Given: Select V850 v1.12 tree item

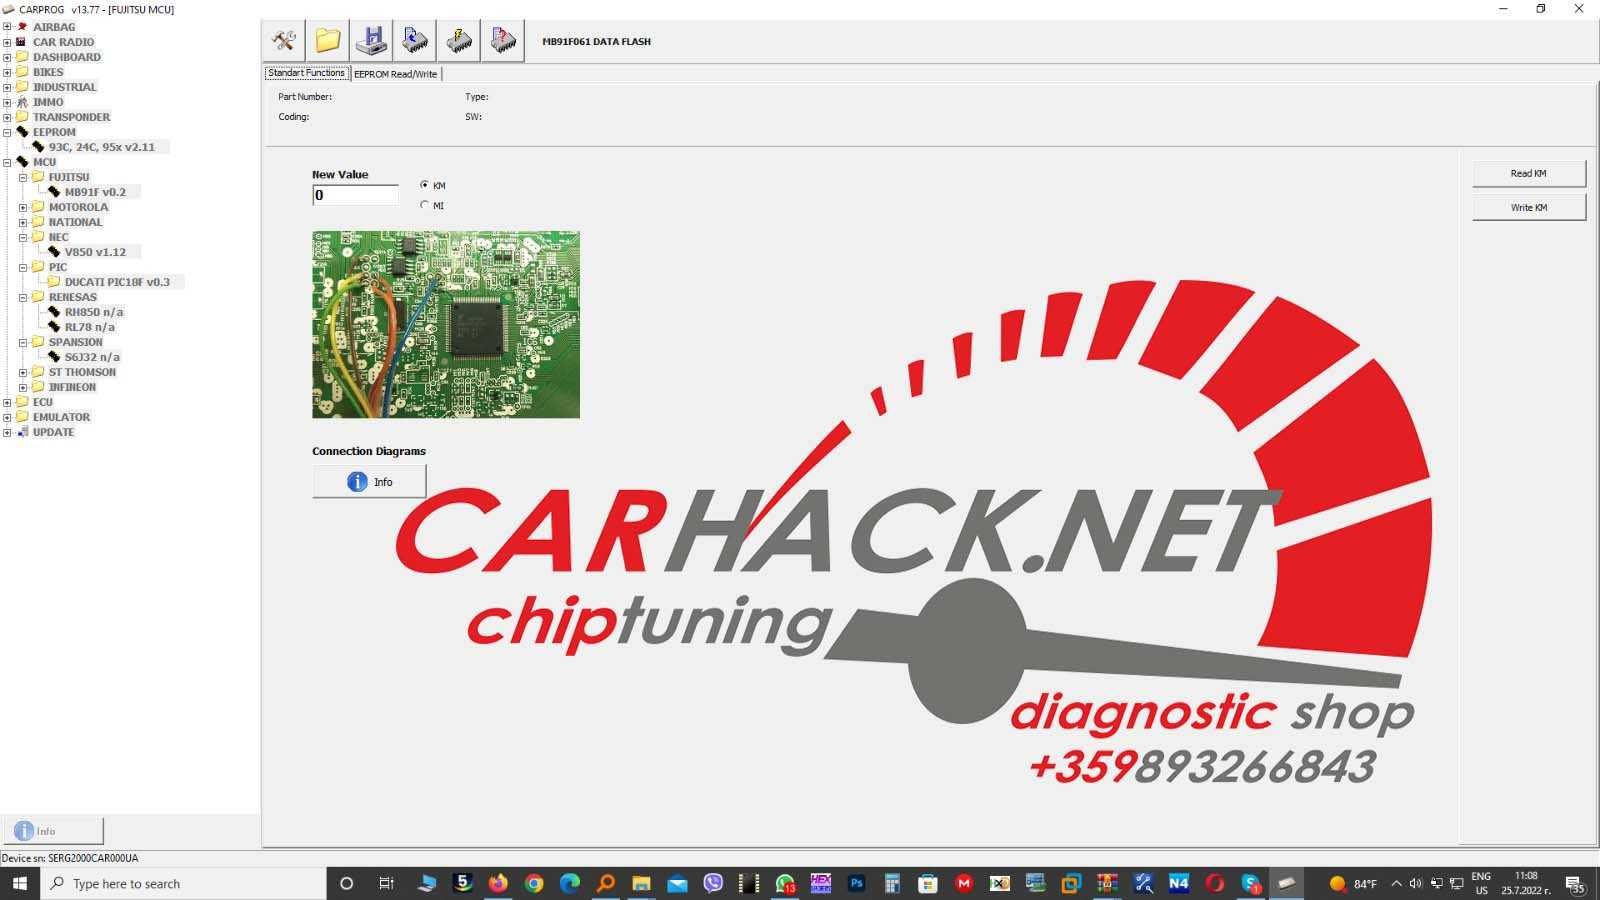Looking at the screenshot, I should click(x=95, y=252).
